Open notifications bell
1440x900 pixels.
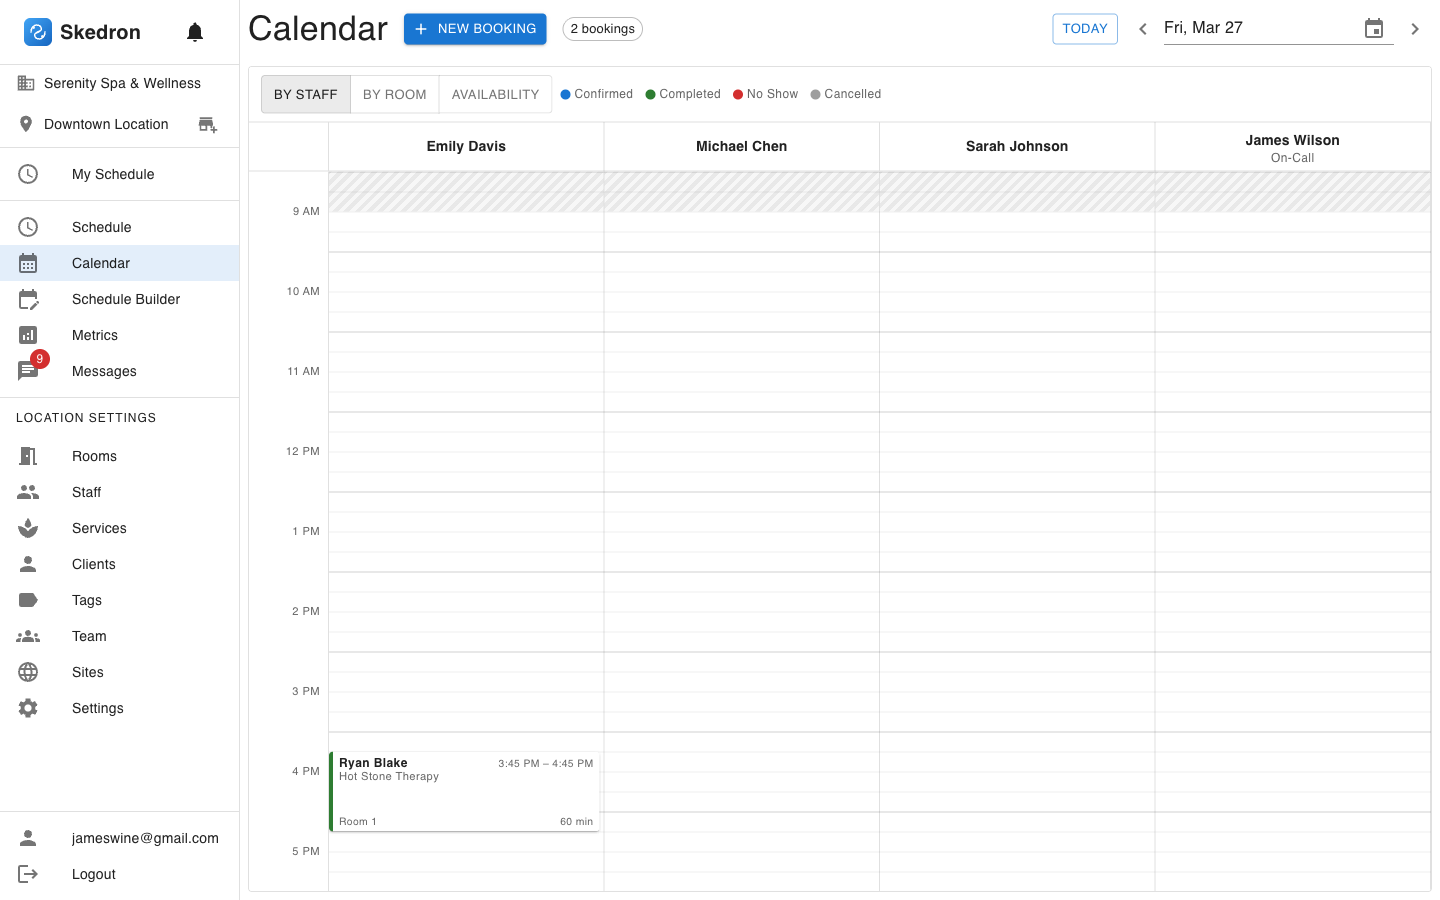(195, 32)
